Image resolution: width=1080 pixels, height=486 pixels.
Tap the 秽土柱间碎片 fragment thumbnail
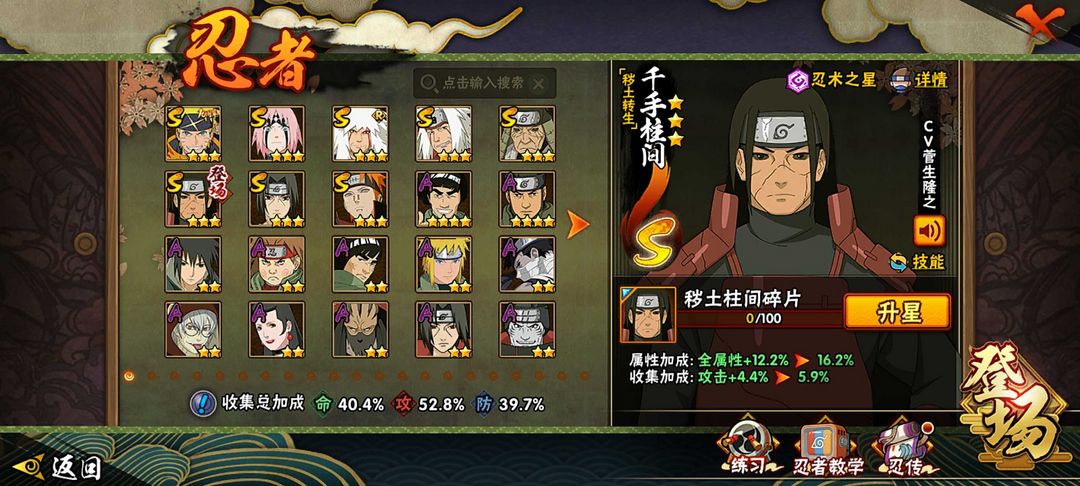[x=647, y=315]
